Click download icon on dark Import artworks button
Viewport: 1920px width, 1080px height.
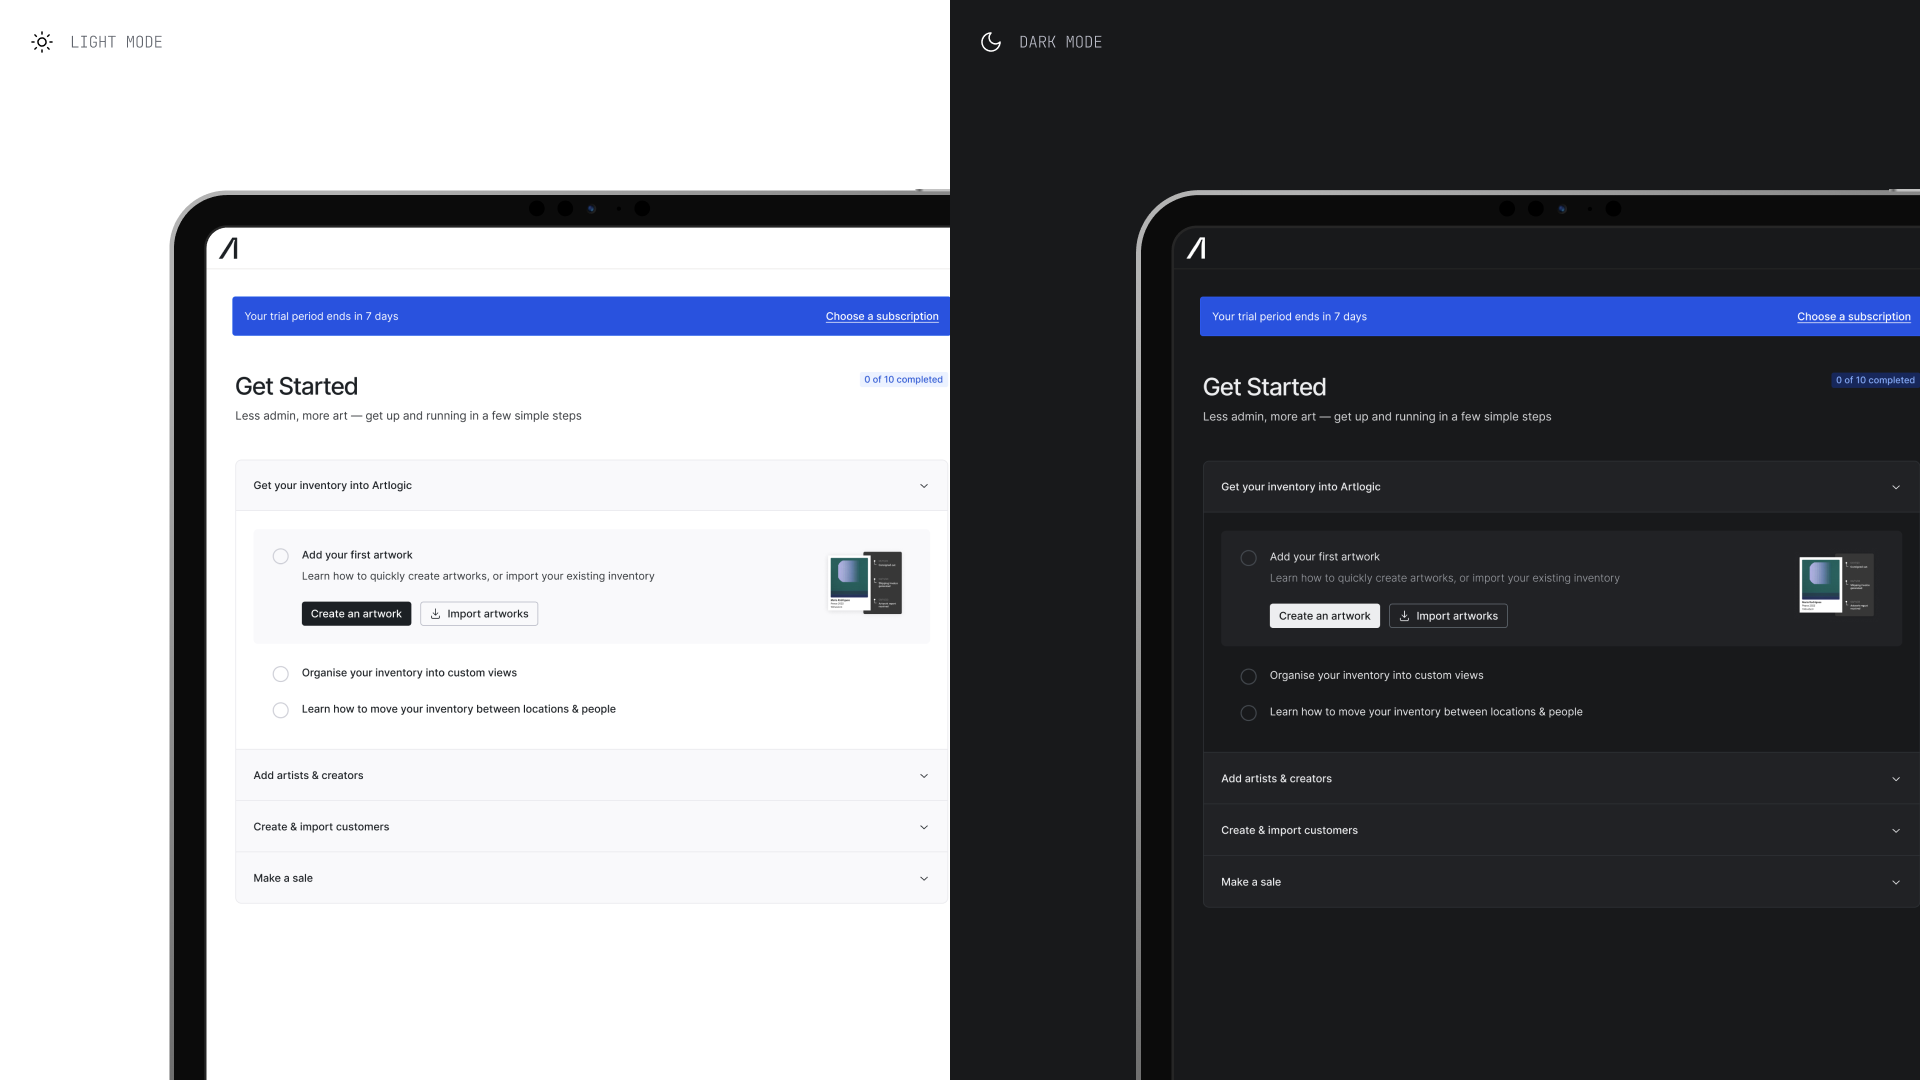(x=1404, y=616)
